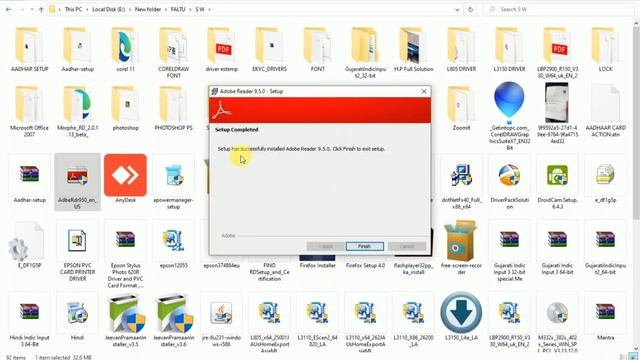Select the photoshop folder

(125, 109)
